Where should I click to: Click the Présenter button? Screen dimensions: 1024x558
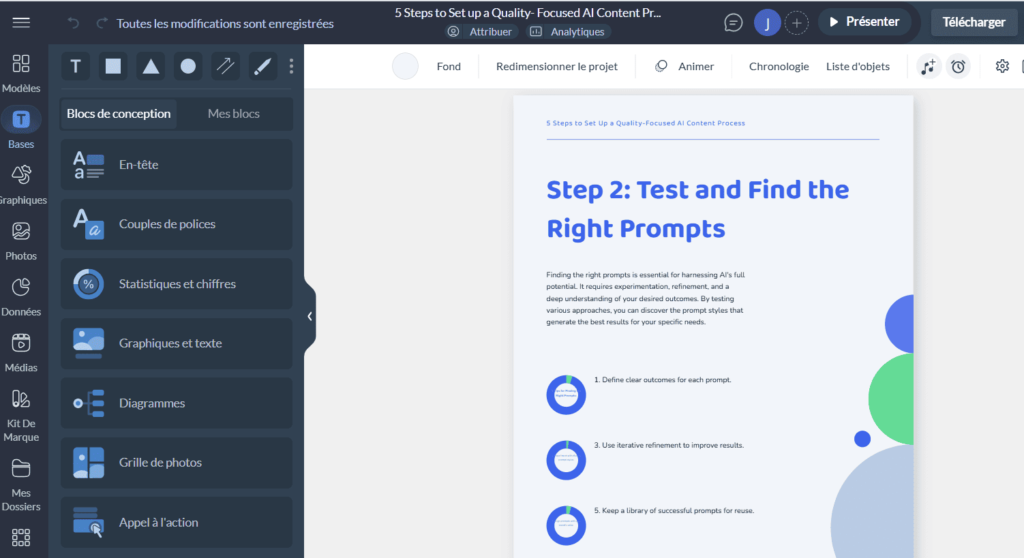pyautogui.click(x=864, y=22)
